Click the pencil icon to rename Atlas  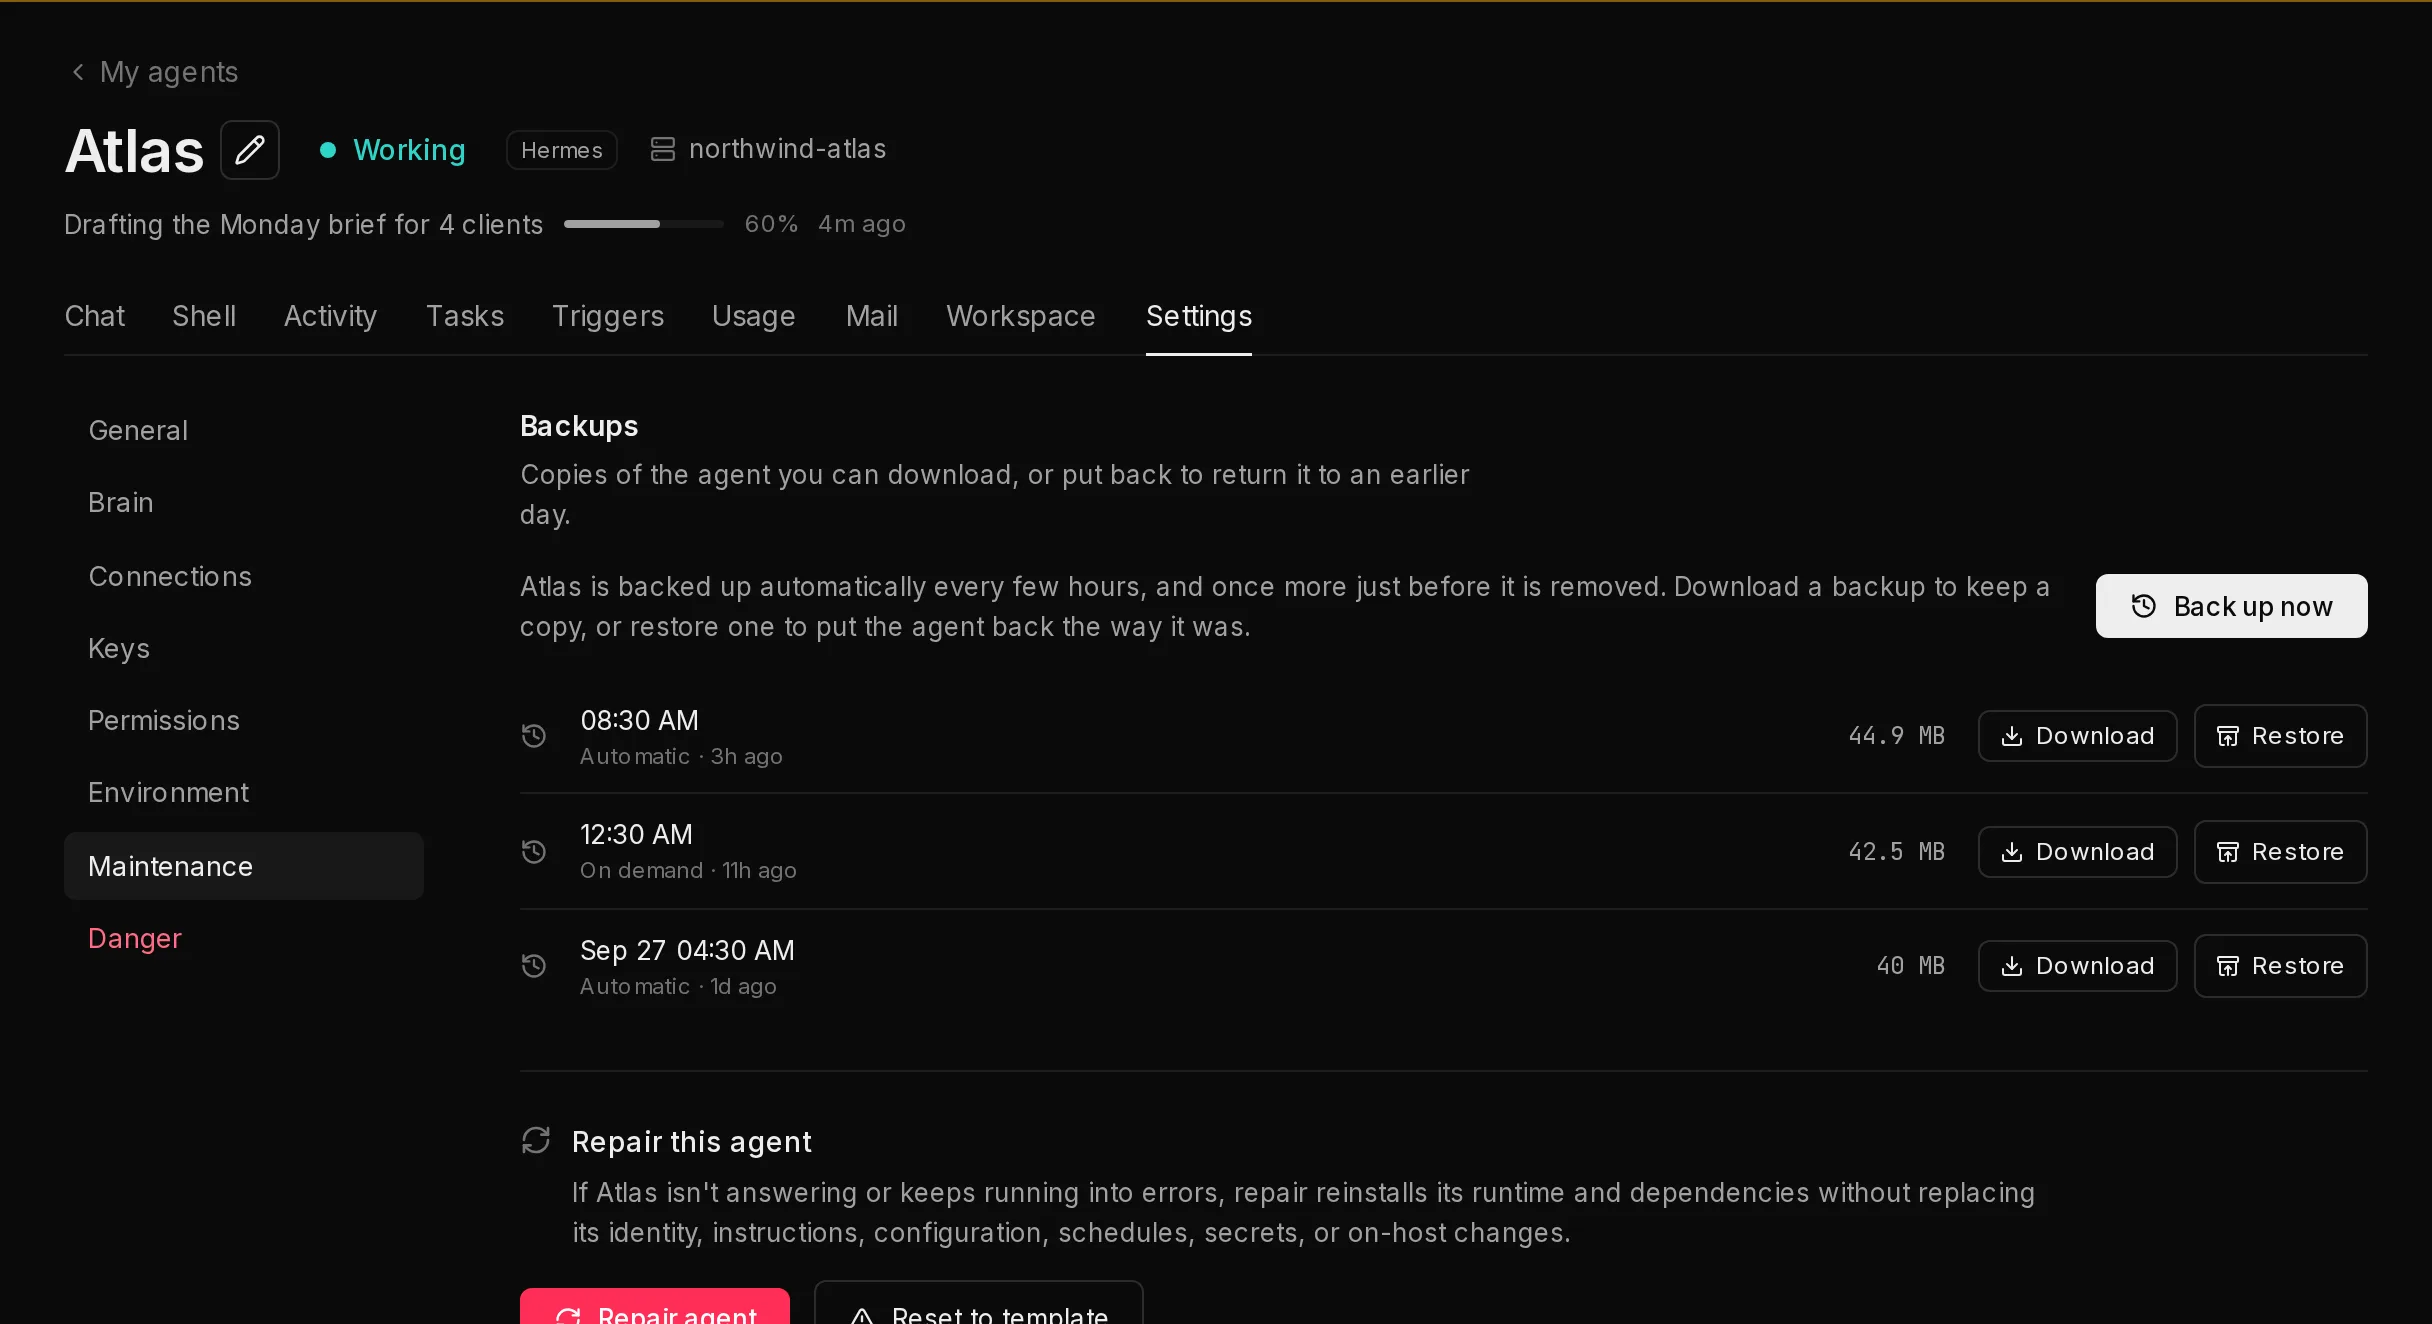250,150
